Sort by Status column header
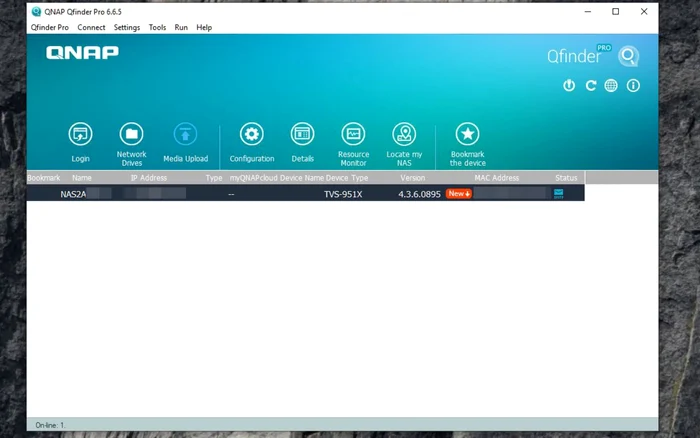Screen dimensions: 700x438 tap(566, 178)
